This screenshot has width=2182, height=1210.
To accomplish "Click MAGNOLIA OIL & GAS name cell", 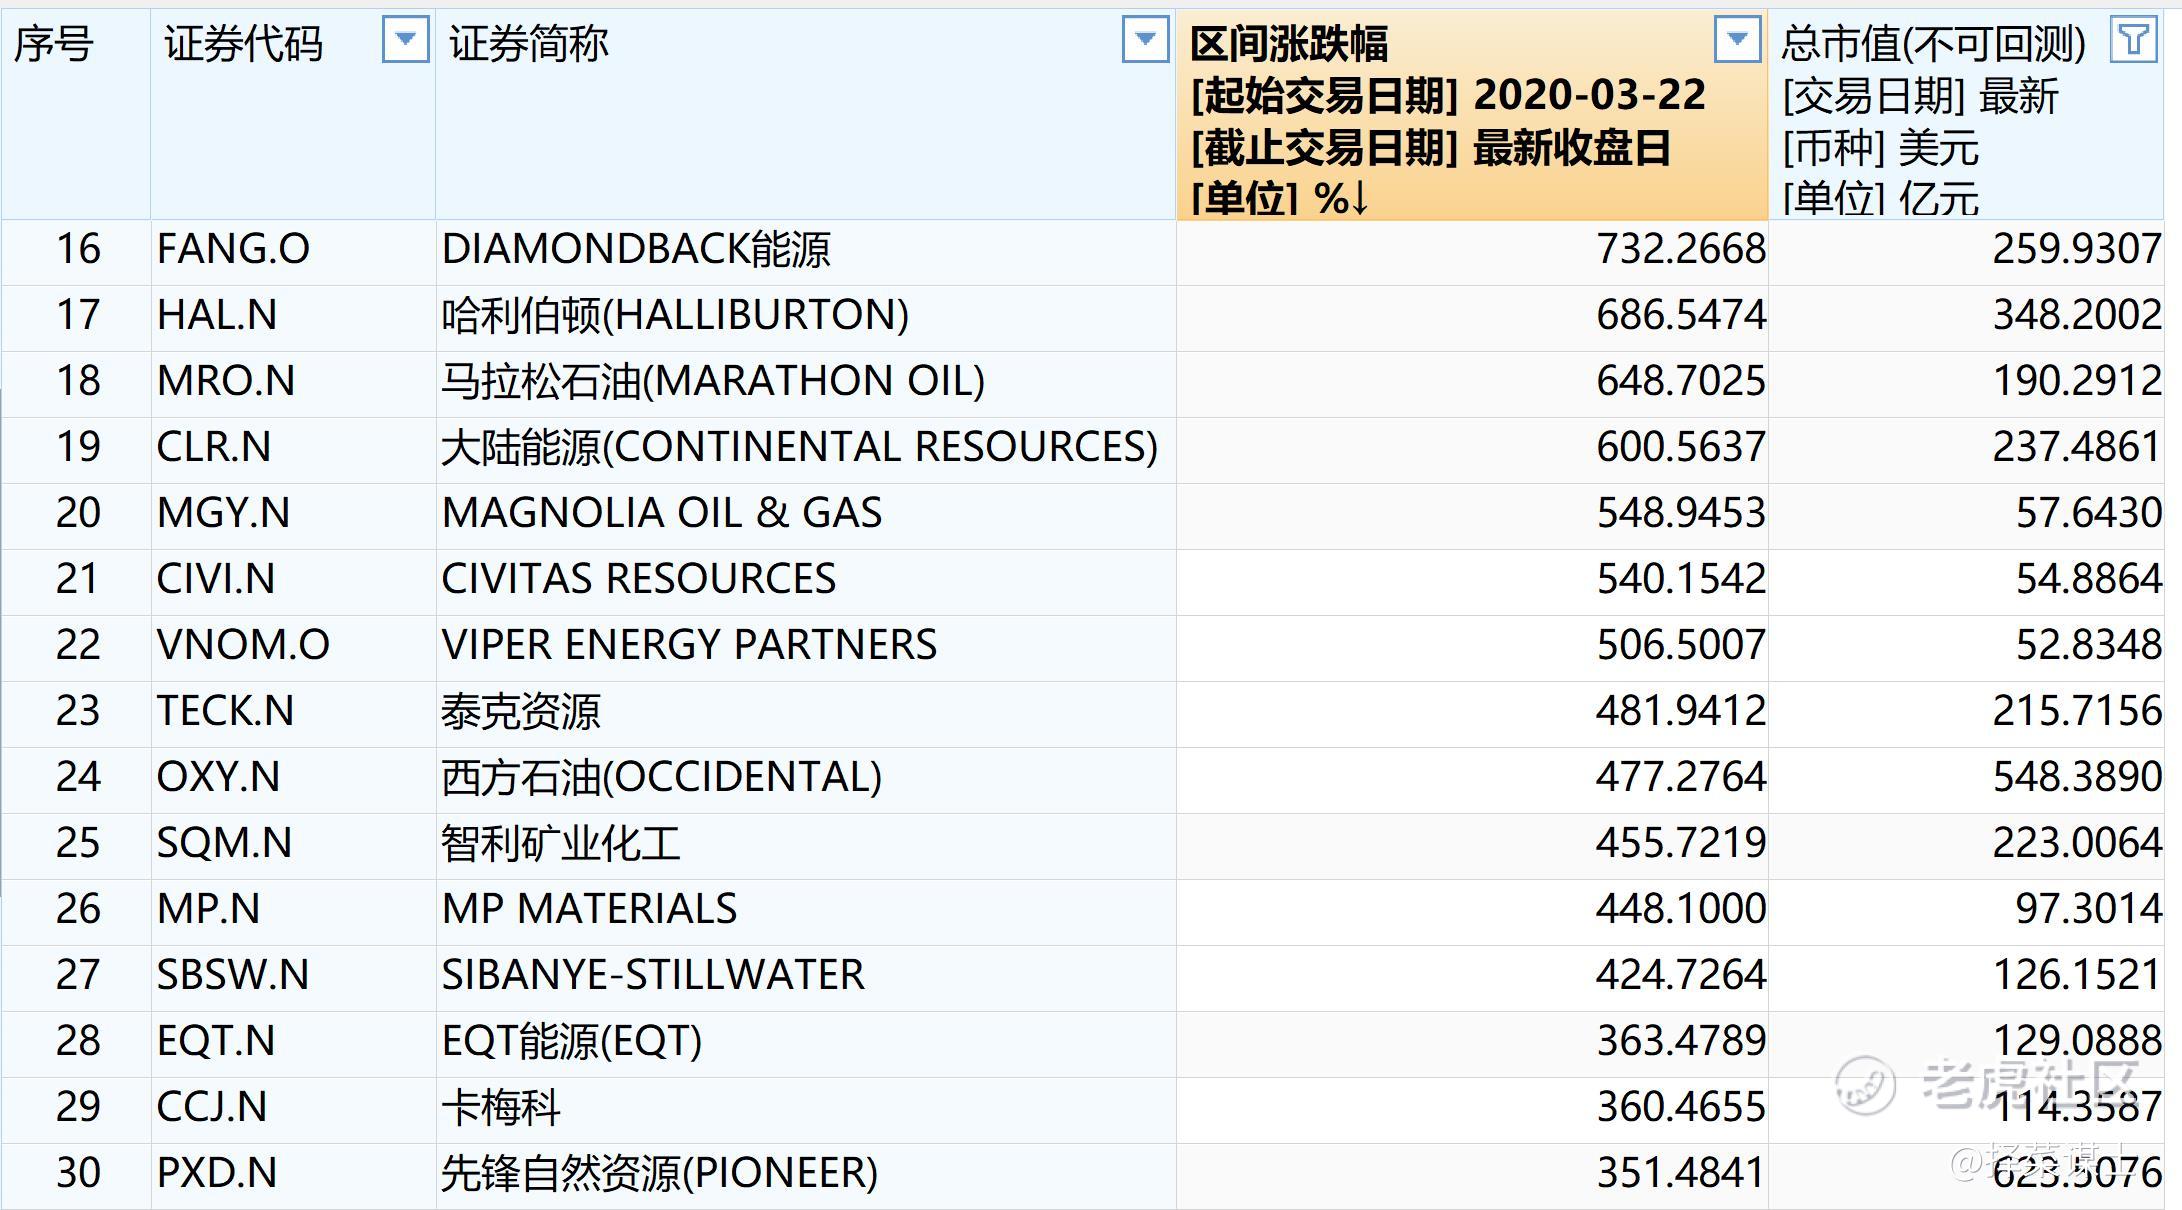I will (661, 513).
